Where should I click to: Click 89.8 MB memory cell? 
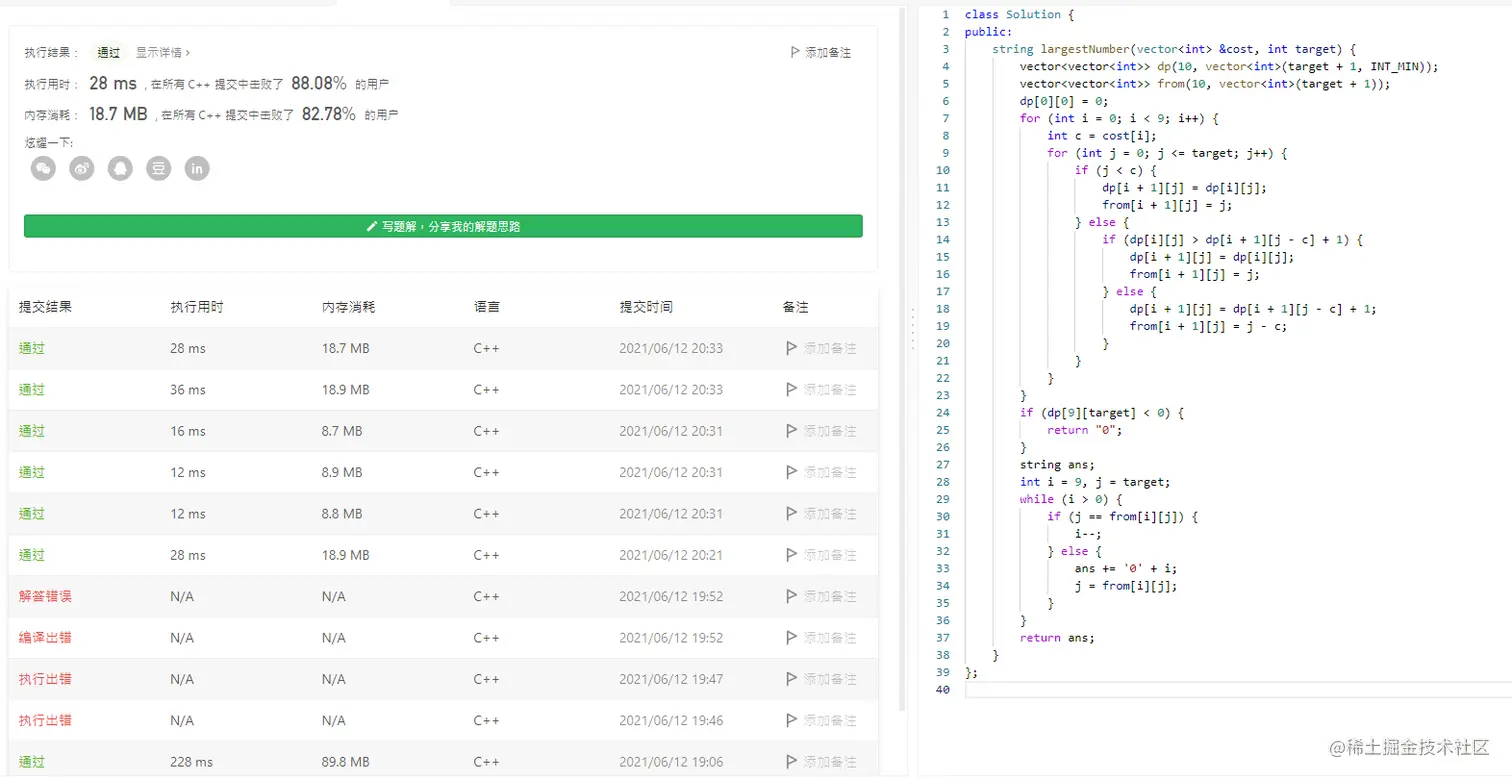(x=345, y=762)
